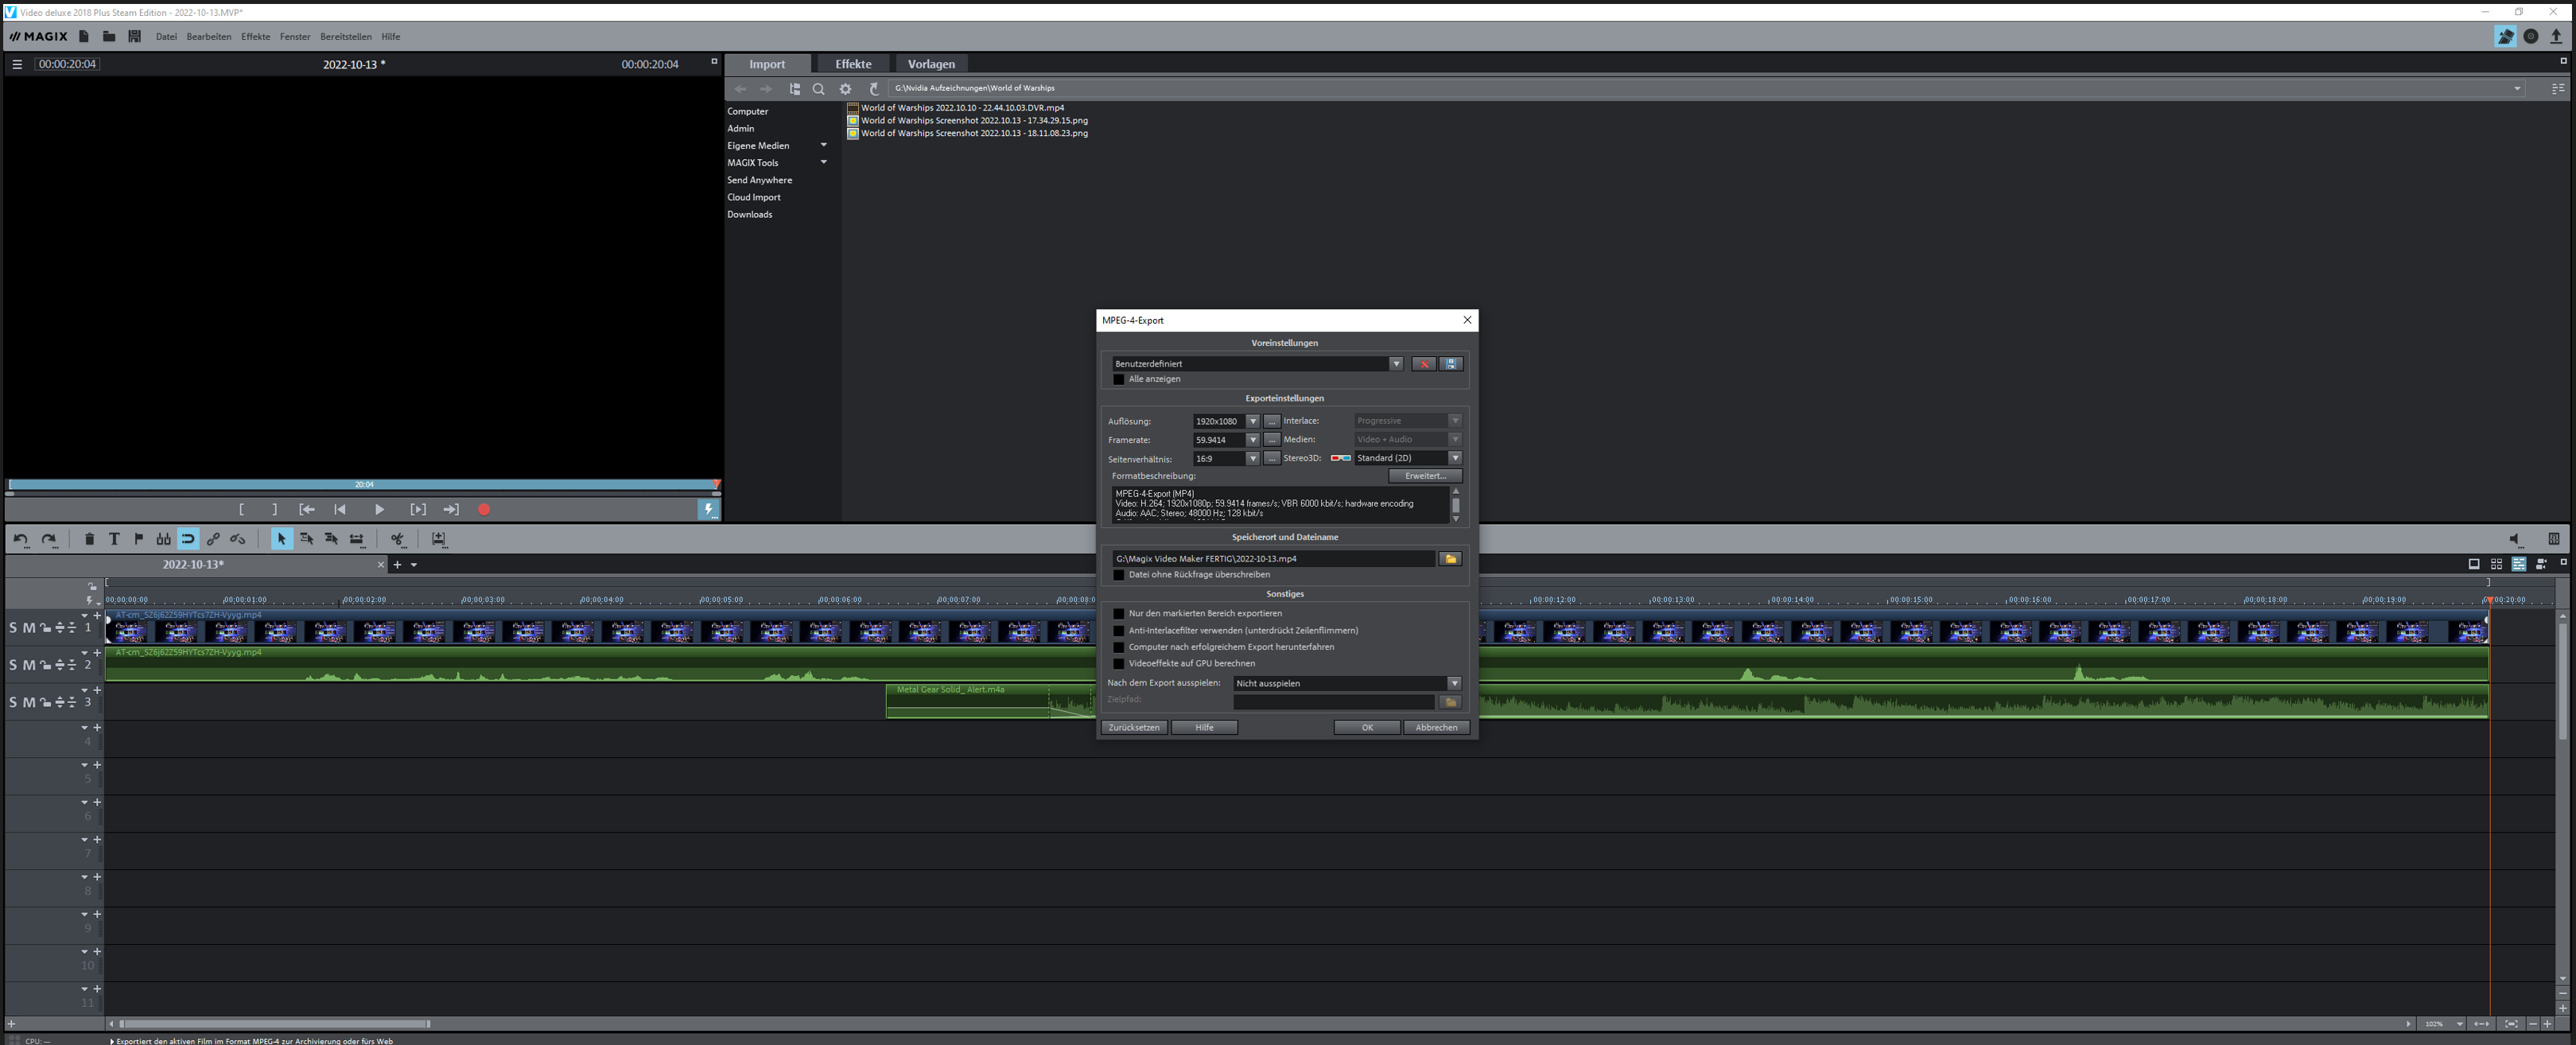Click the file path input field
Viewport: 2576px width, 1045px height.
pyautogui.click(x=1272, y=559)
